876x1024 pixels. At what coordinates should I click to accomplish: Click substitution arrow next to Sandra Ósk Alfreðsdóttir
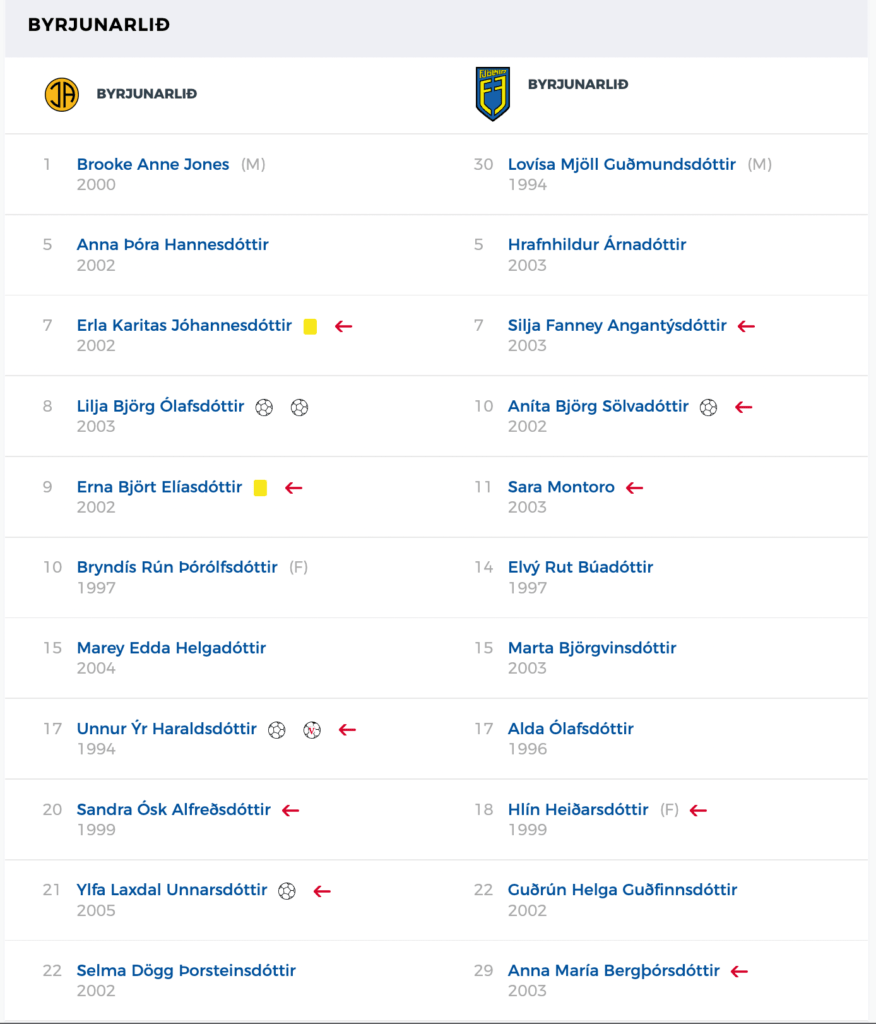click(291, 810)
